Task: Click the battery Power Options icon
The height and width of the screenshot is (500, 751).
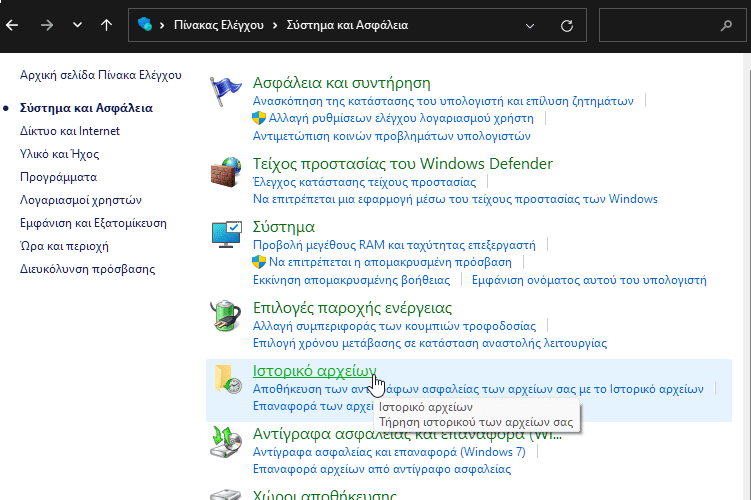Action: pyautogui.click(x=226, y=316)
